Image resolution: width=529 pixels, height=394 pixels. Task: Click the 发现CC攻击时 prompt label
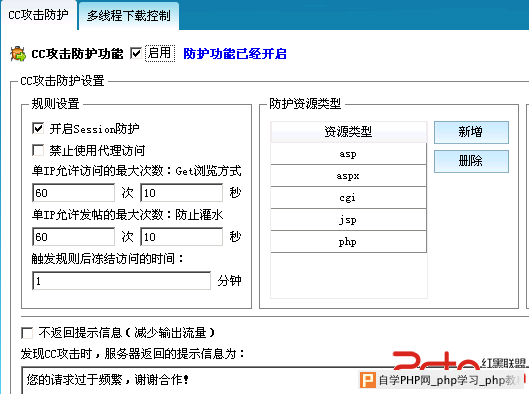(x=133, y=354)
